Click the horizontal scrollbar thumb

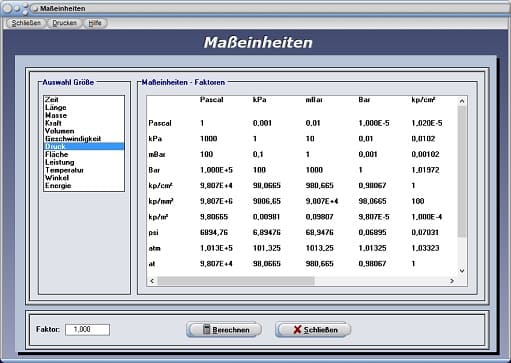click(236, 281)
